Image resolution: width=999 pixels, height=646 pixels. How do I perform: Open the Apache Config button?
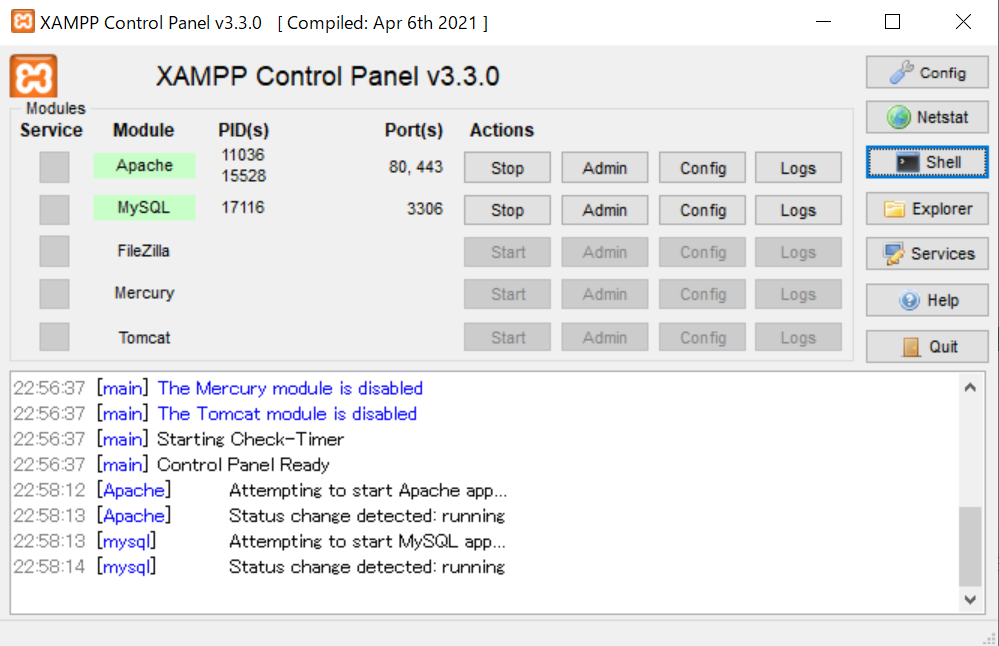pos(703,168)
